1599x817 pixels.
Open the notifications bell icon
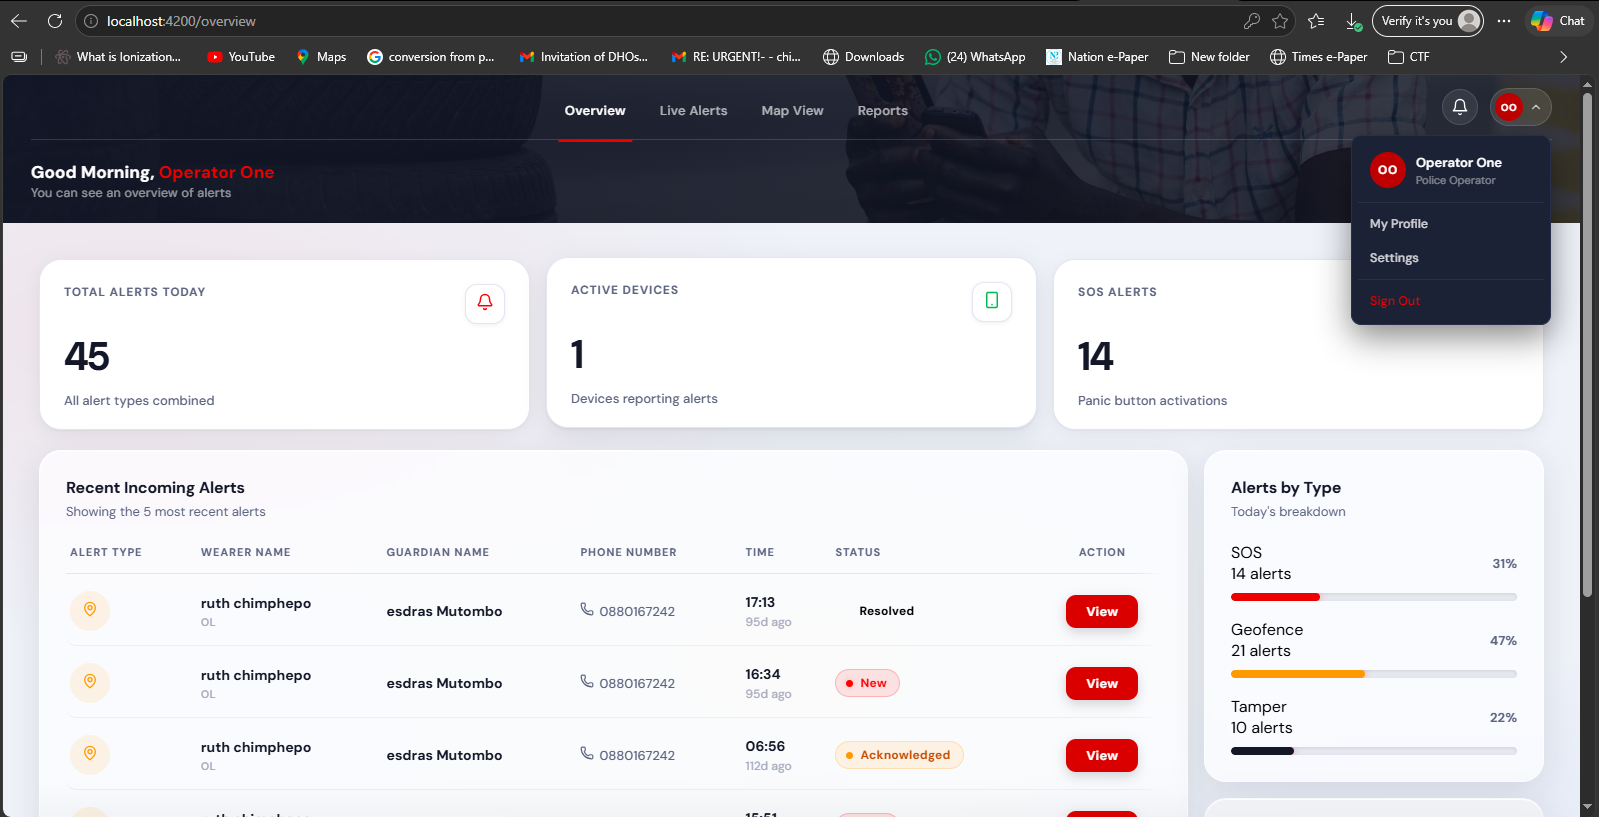tap(1459, 107)
